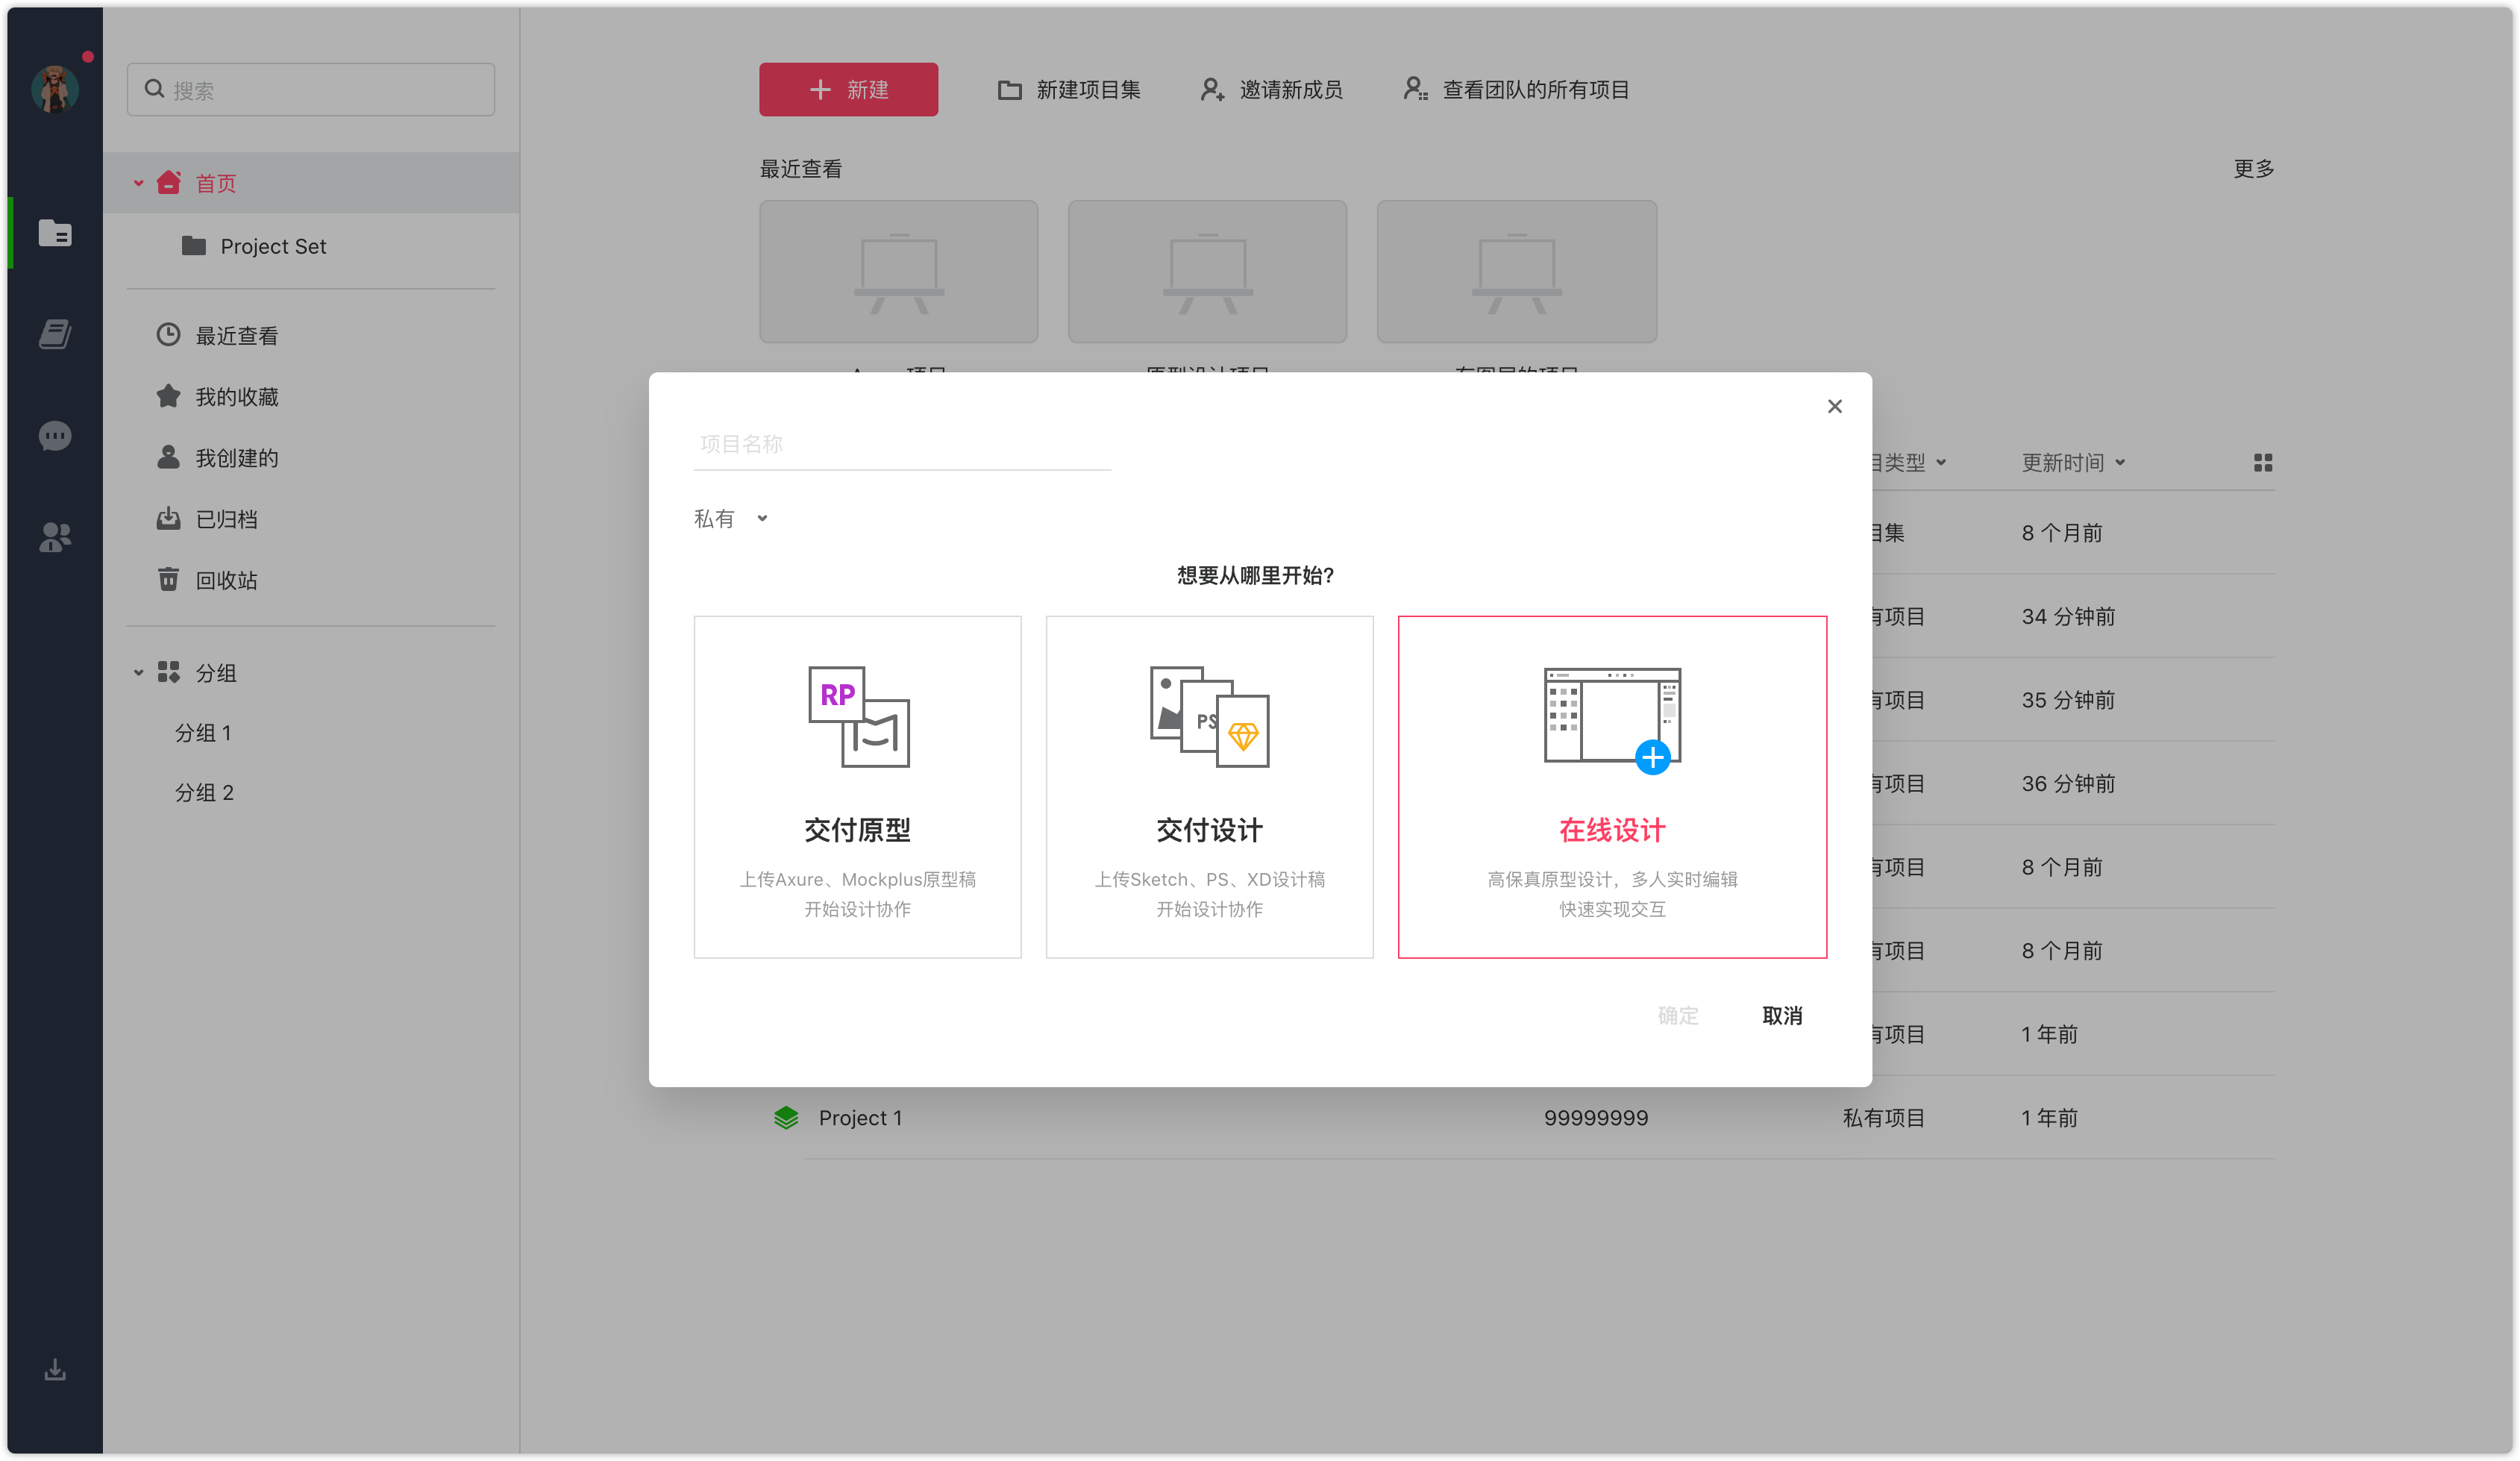Click the 取消 cancel button
The image size is (2520, 1461).
(1781, 1015)
